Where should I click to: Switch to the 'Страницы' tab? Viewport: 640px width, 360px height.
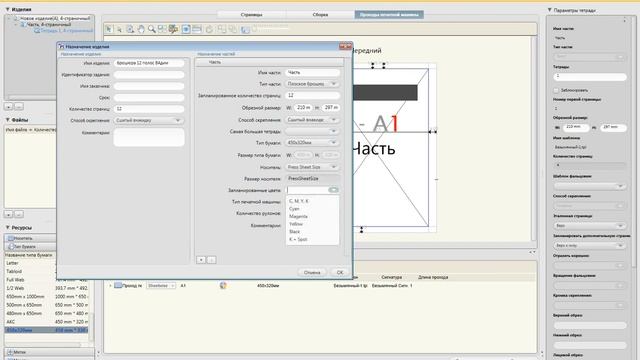(251, 15)
